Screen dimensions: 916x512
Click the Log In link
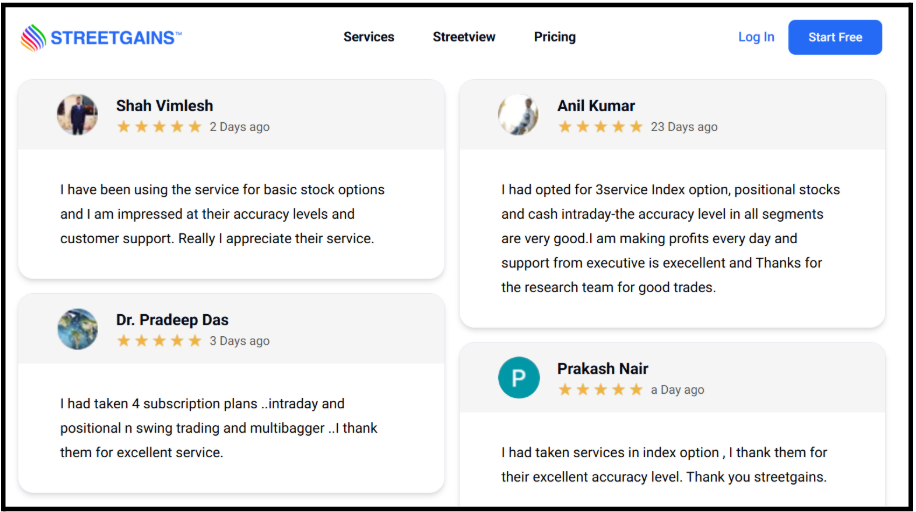[x=756, y=37]
